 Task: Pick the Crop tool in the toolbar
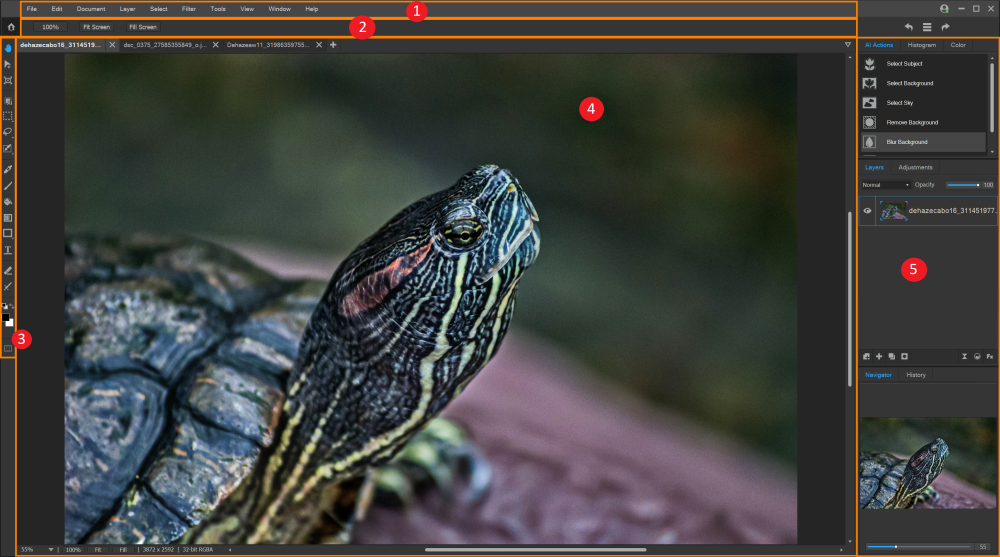pyautogui.click(x=8, y=80)
